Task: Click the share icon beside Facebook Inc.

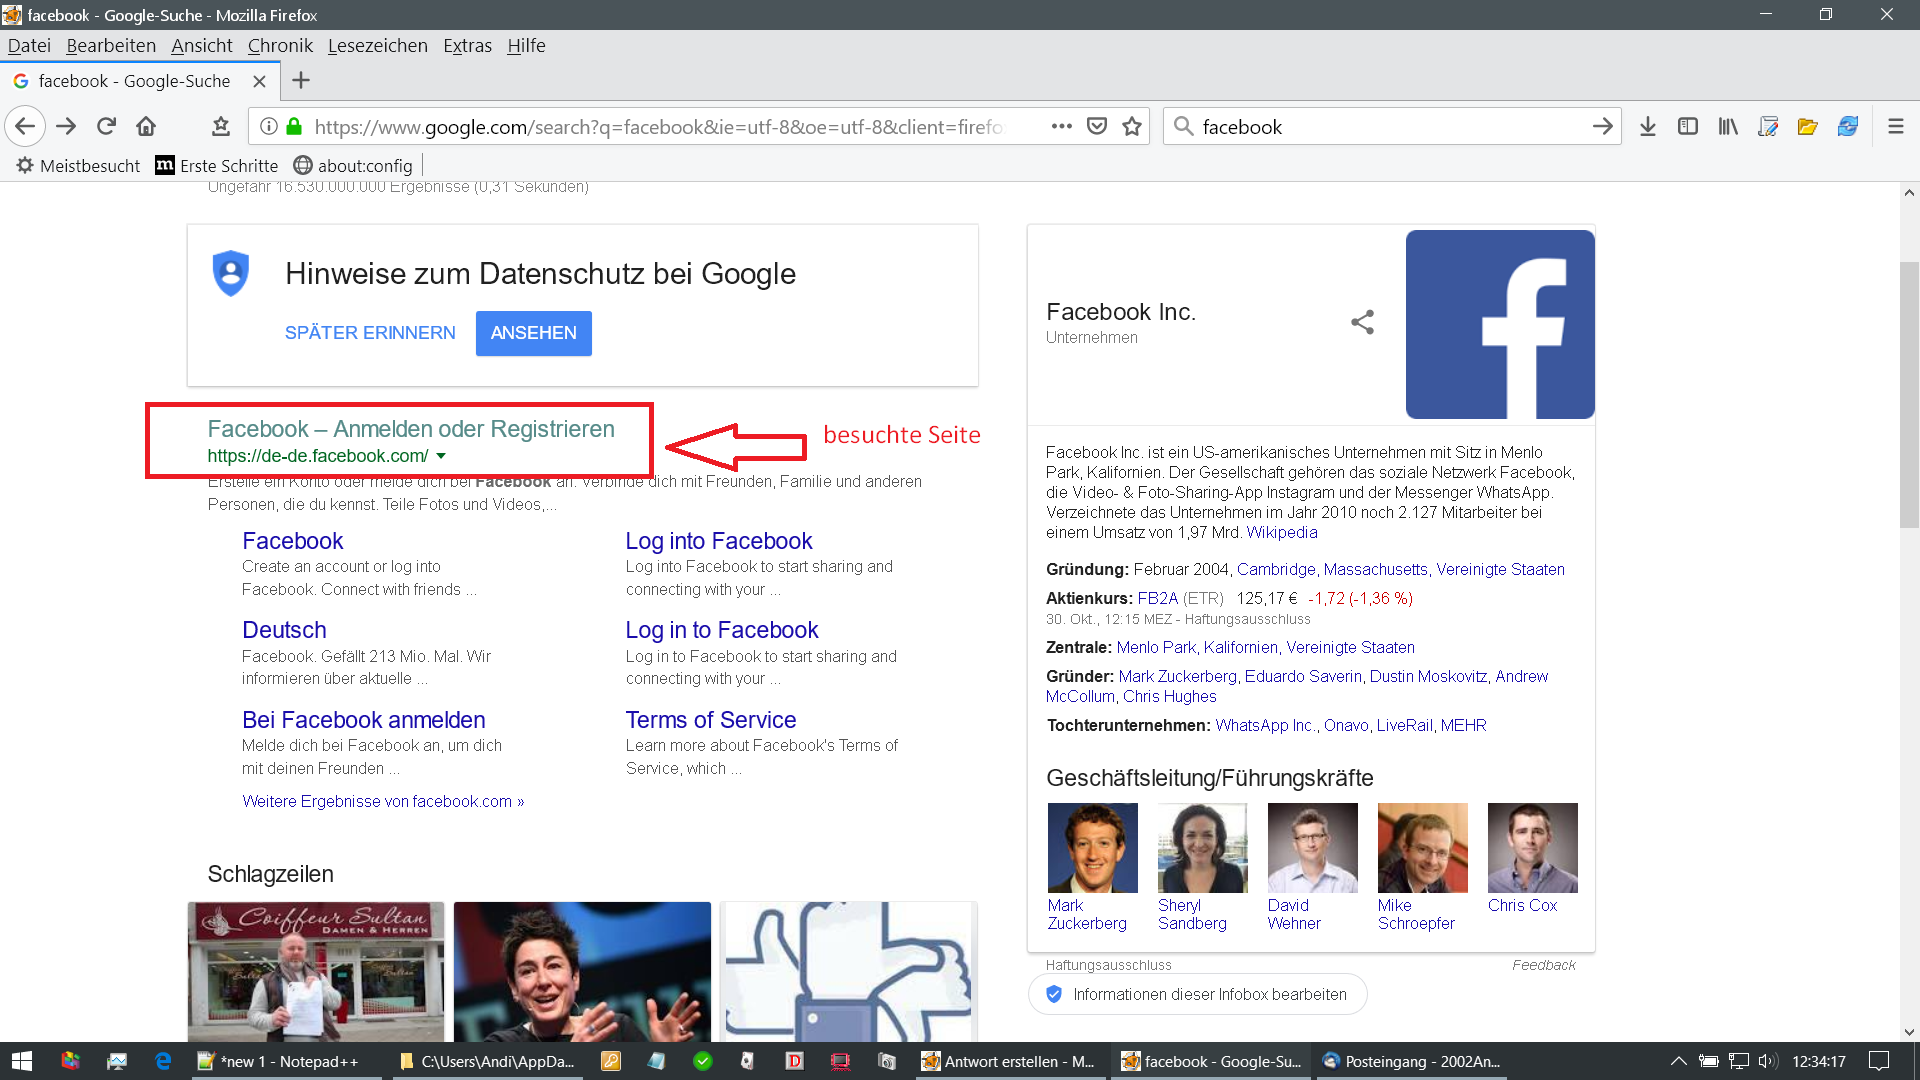Action: (1362, 322)
